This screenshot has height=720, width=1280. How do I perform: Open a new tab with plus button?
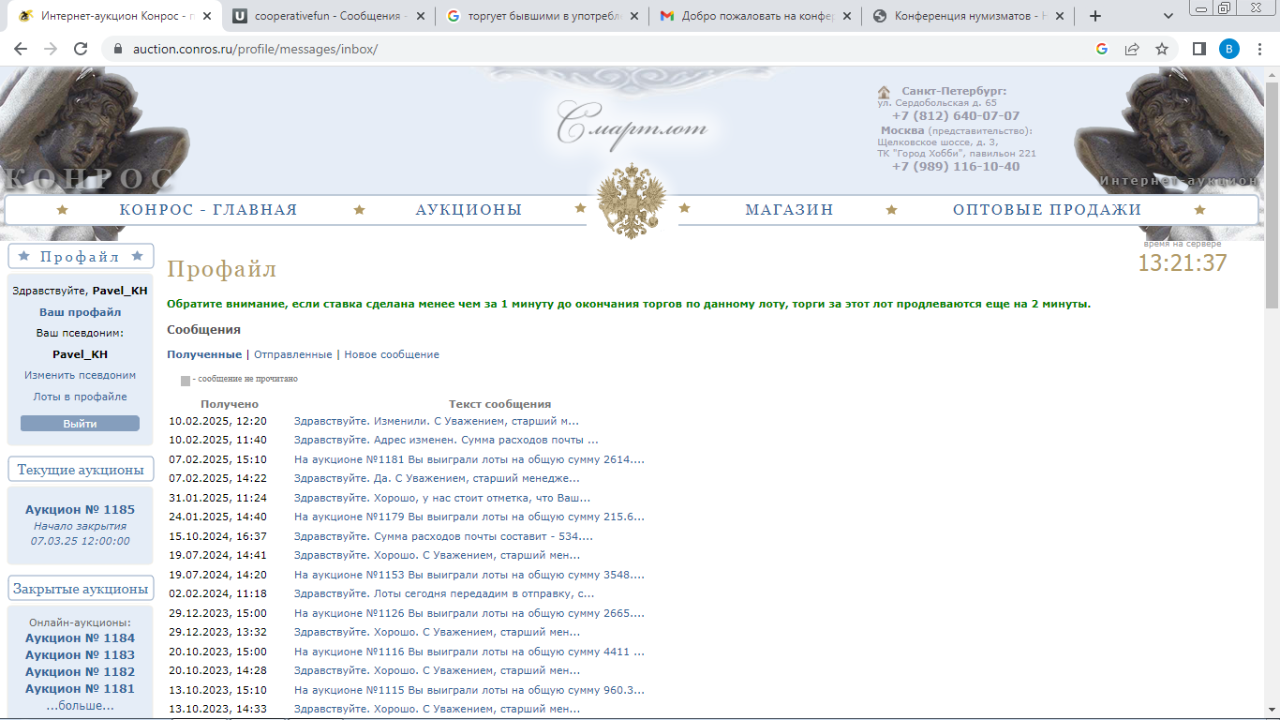1095,16
